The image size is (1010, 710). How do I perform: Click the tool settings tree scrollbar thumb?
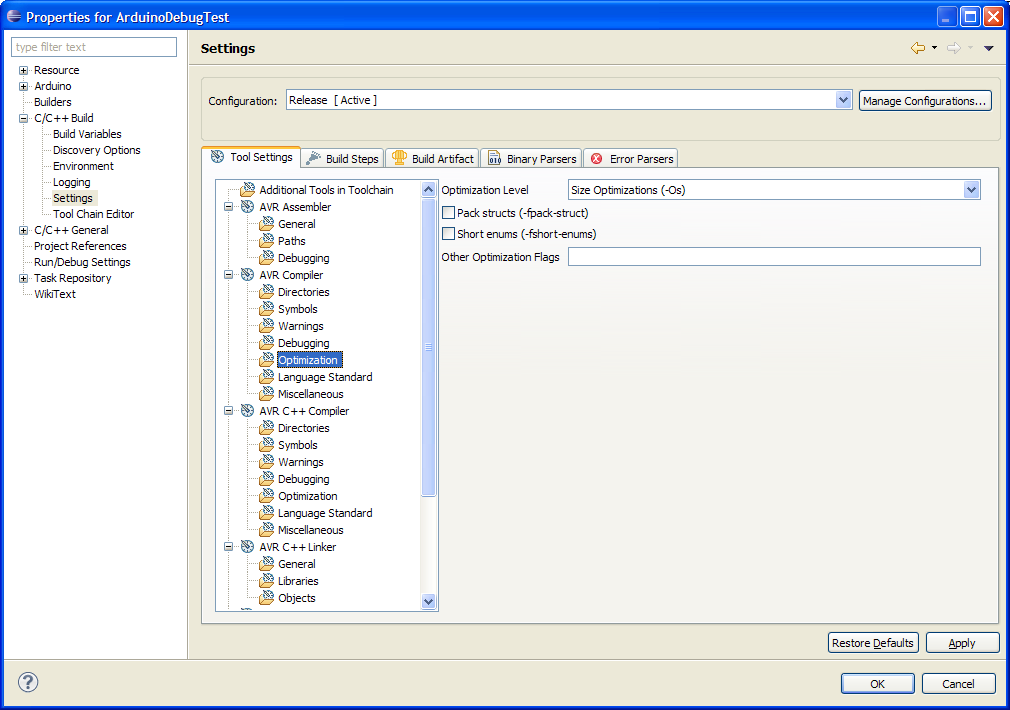pos(429,347)
